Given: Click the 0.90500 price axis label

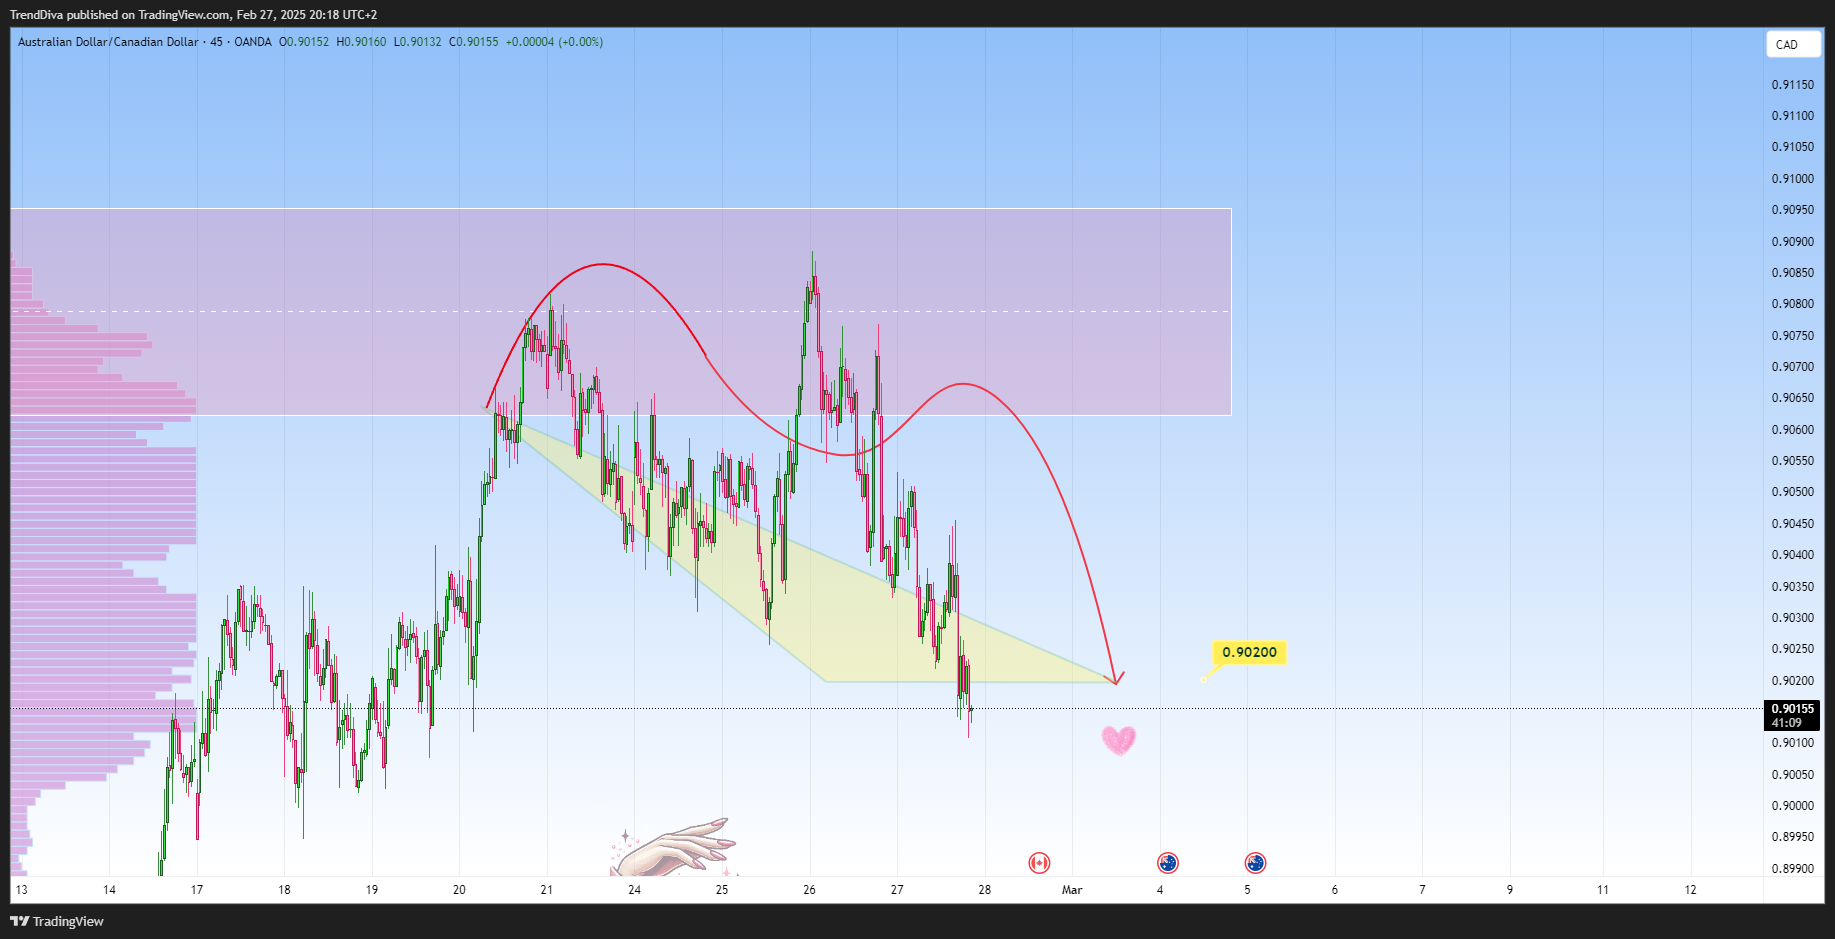Looking at the screenshot, I should point(1792,492).
